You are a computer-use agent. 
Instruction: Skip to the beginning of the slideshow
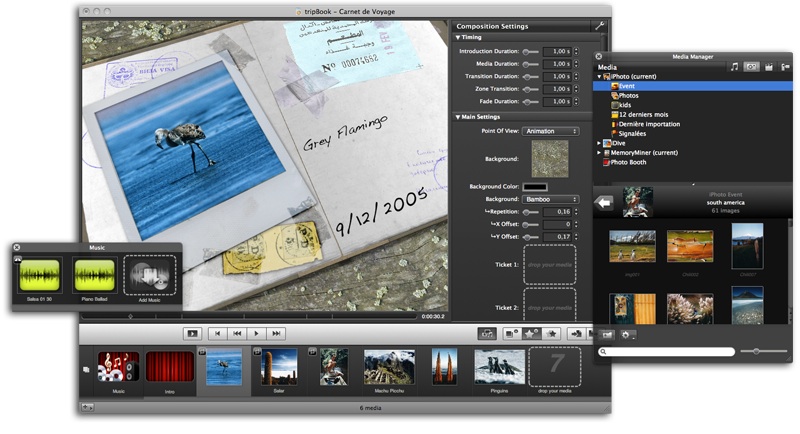click(217, 333)
